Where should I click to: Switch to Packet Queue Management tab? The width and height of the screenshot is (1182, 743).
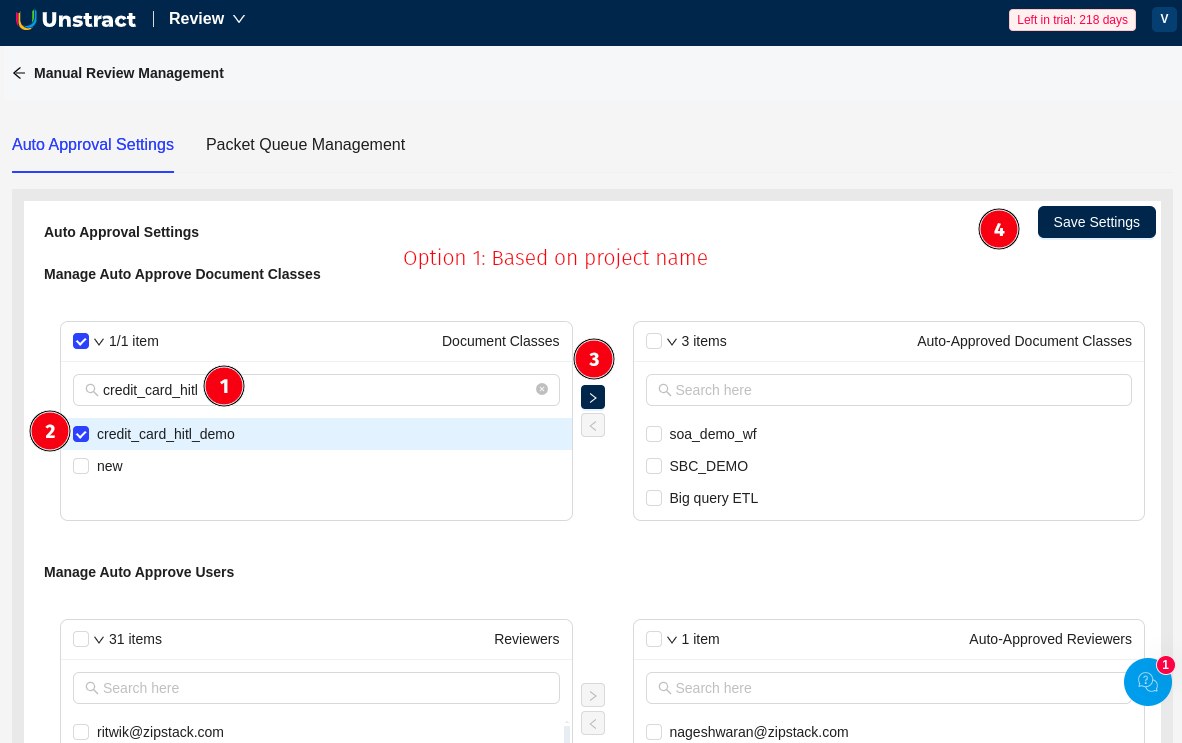[x=305, y=144]
